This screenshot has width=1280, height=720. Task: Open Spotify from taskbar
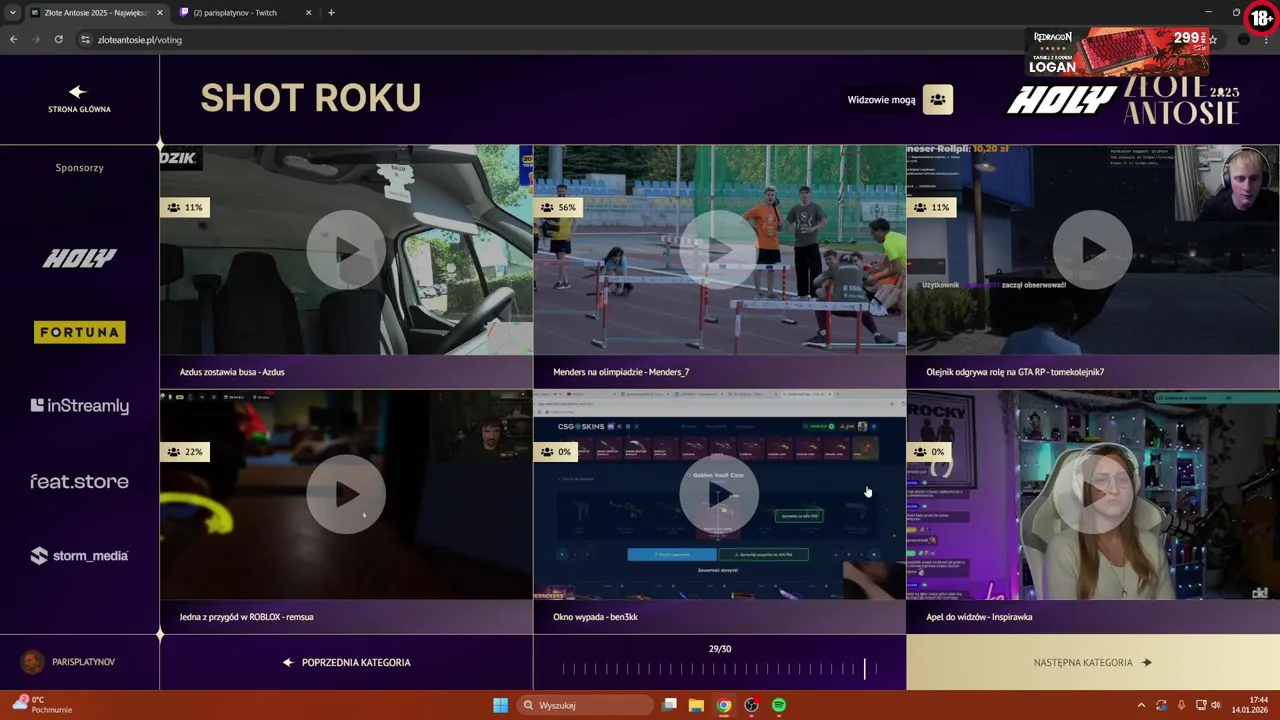tap(779, 705)
